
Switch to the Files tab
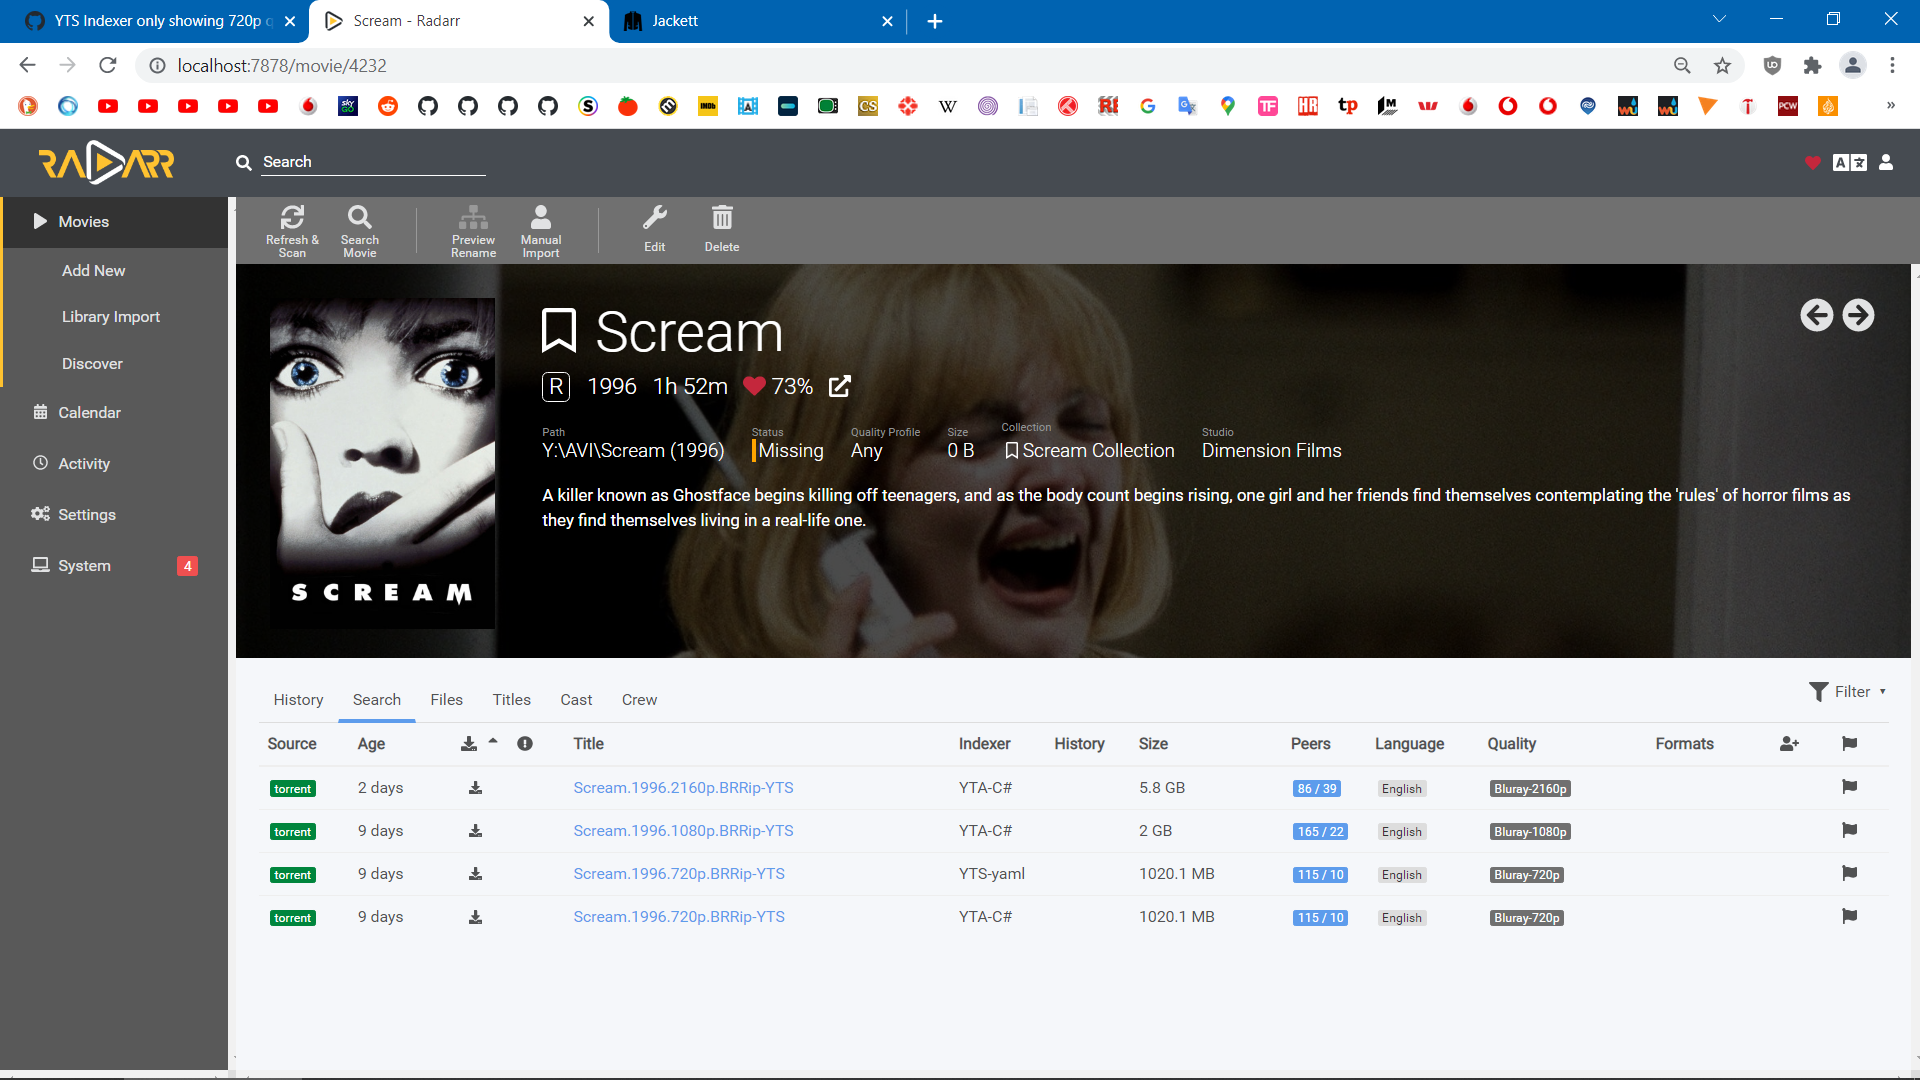446,700
